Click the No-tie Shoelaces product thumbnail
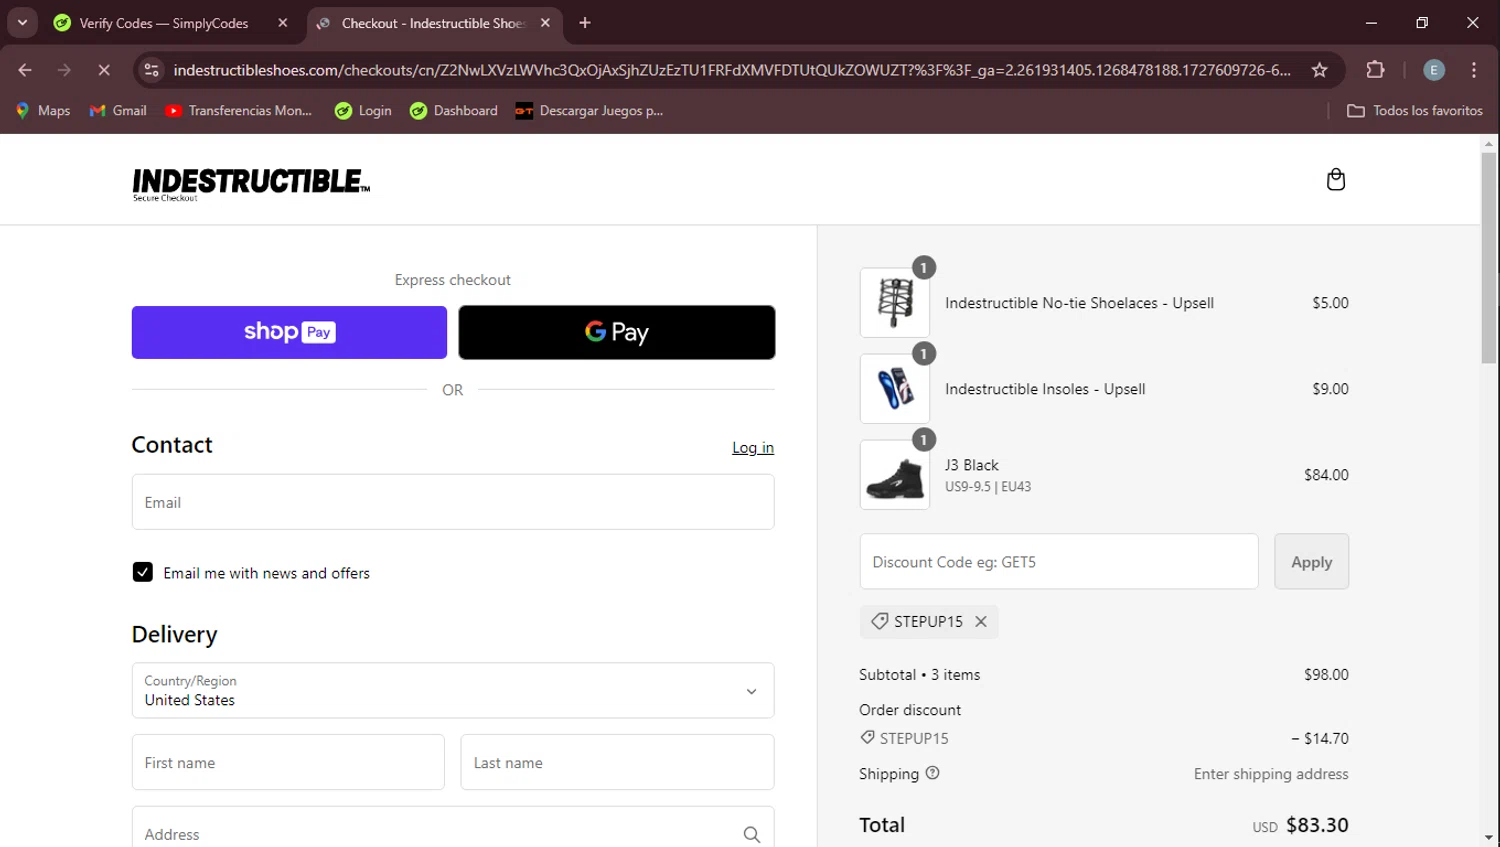This screenshot has width=1500, height=847. pyautogui.click(x=895, y=303)
